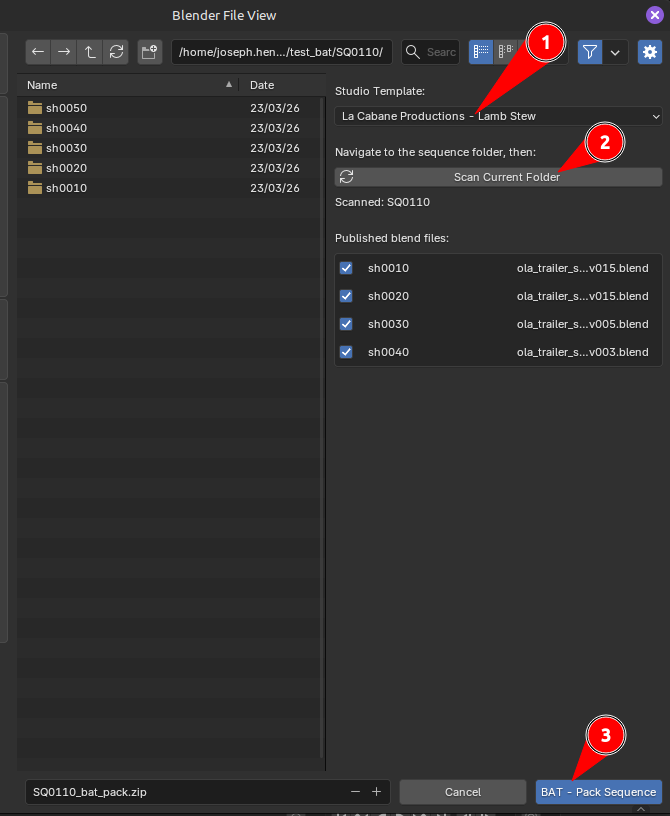Go to parent directory arrow
Image resolution: width=670 pixels, height=816 pixels.
(x=90, y=52)
